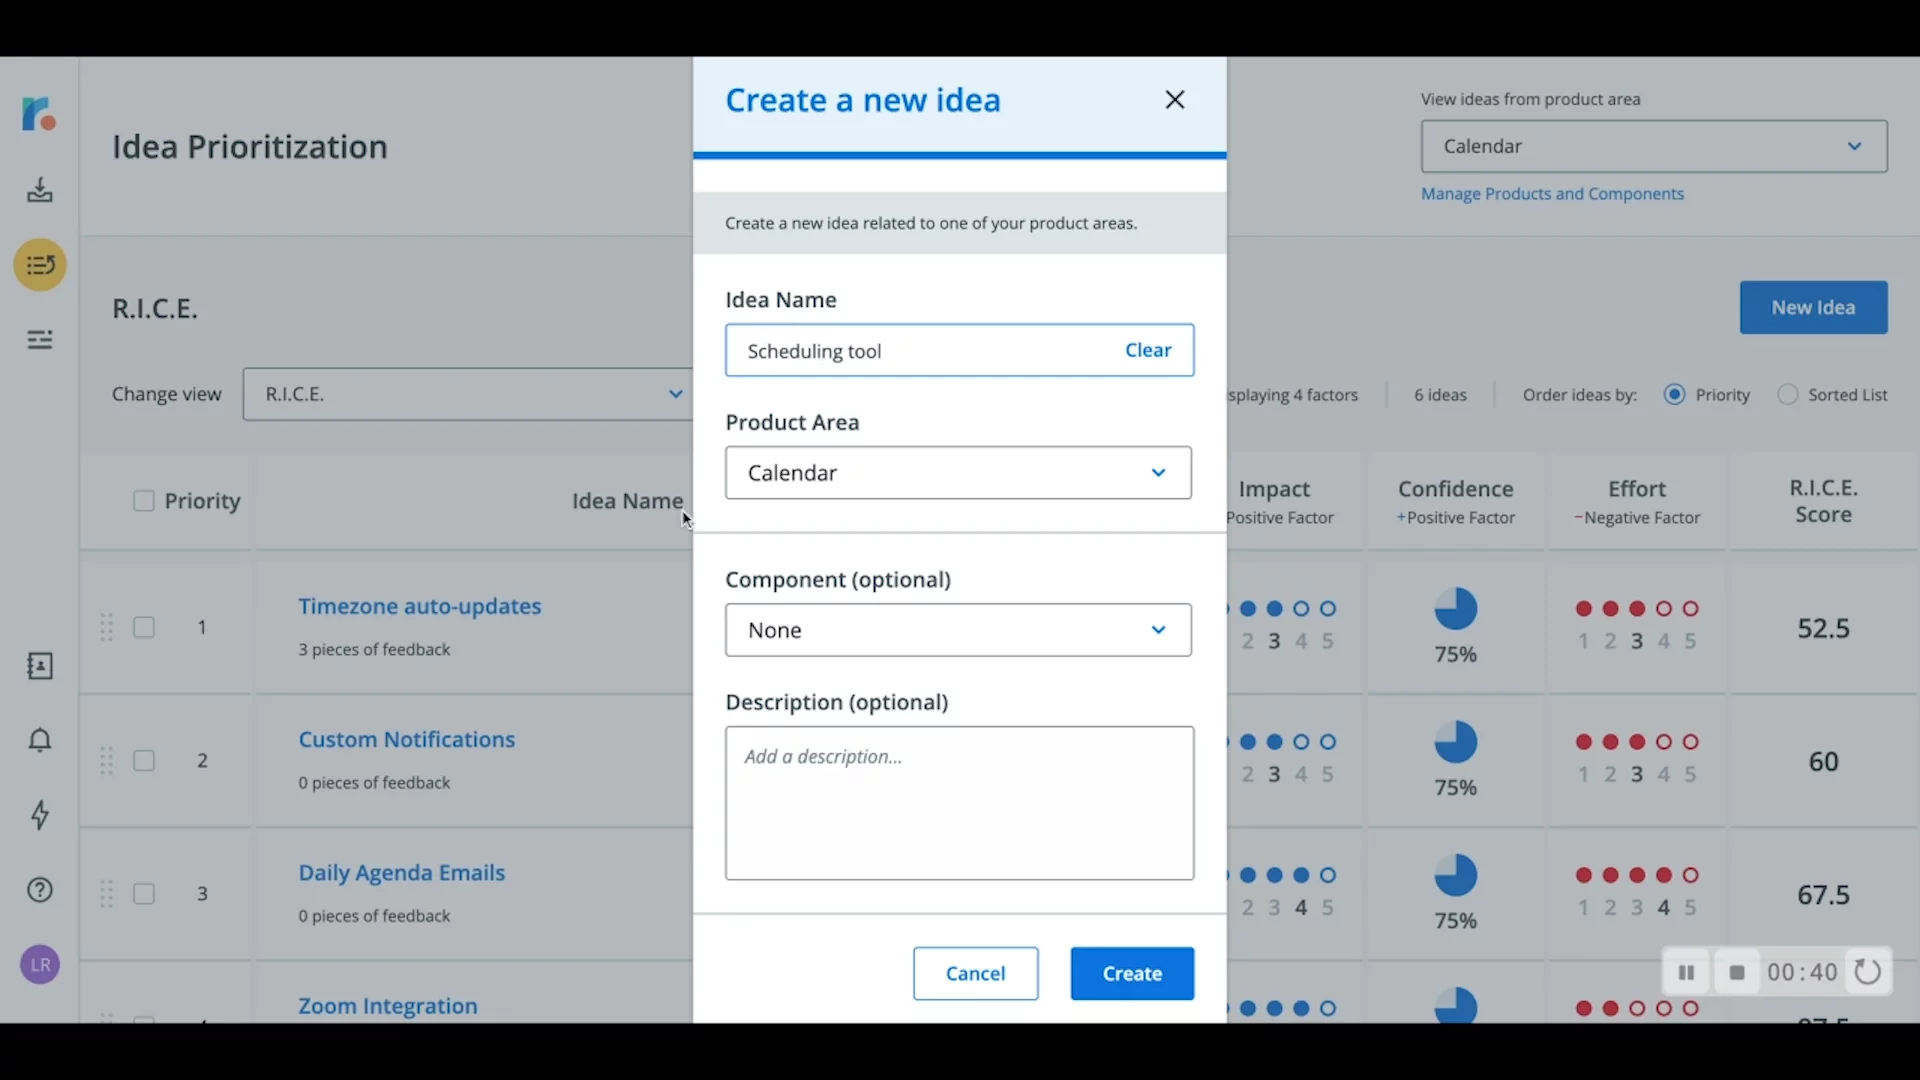Click the lightning bolt sidebar icon
Screen dimensions: 1920x1080
[x=40, y=815]
